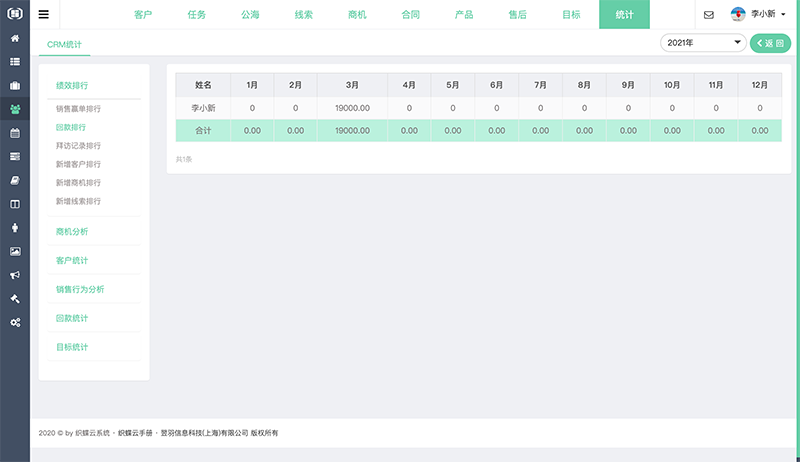The width and height of the screenshot is (800, 462).
Task: Go to the 目标 top menu
Action: coord(571,15)
